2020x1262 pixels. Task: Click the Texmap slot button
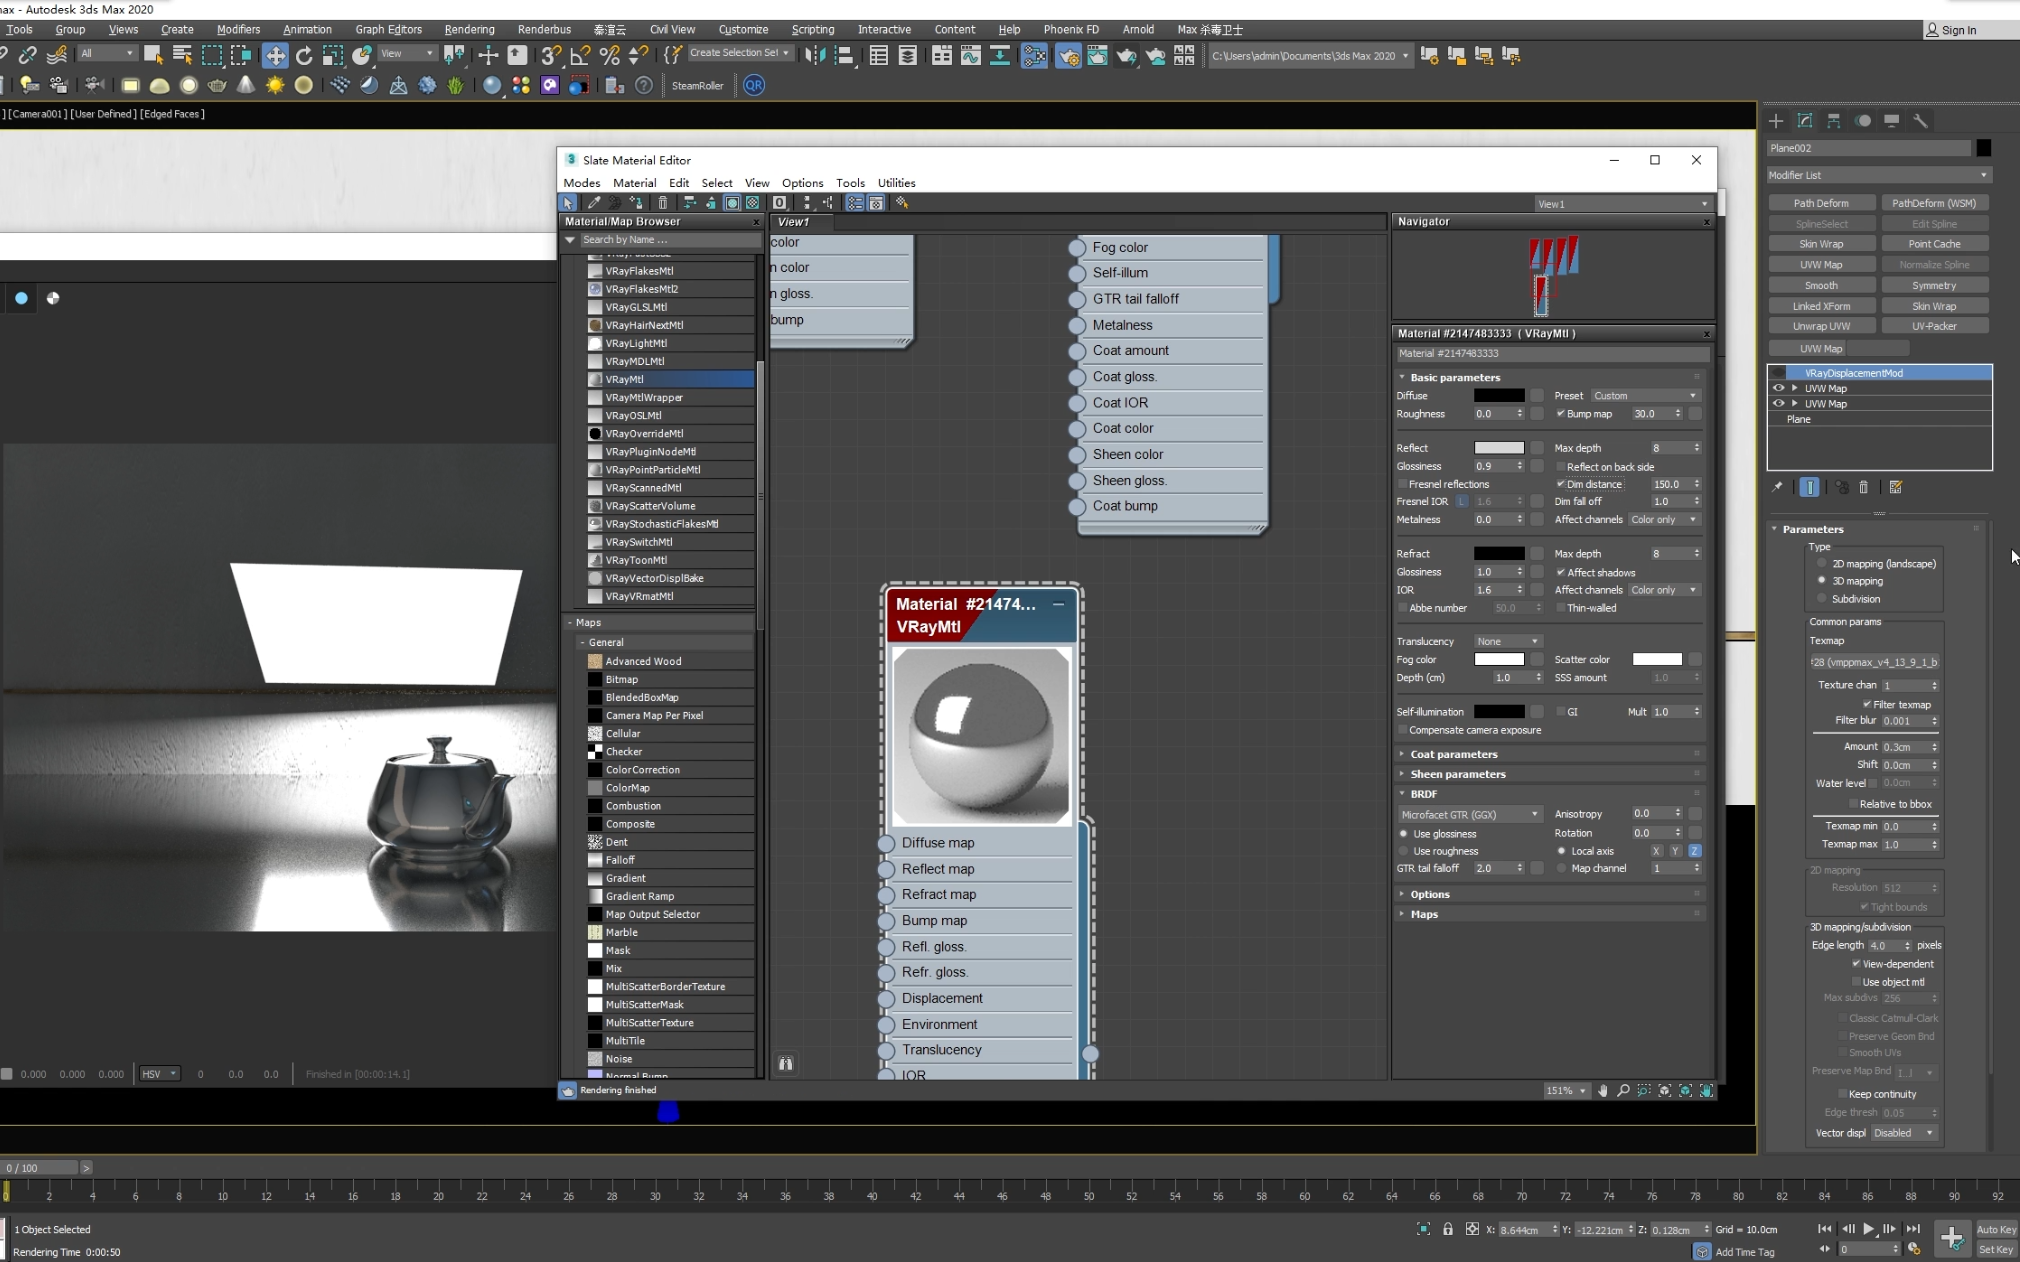click(x=1874, y=662)
